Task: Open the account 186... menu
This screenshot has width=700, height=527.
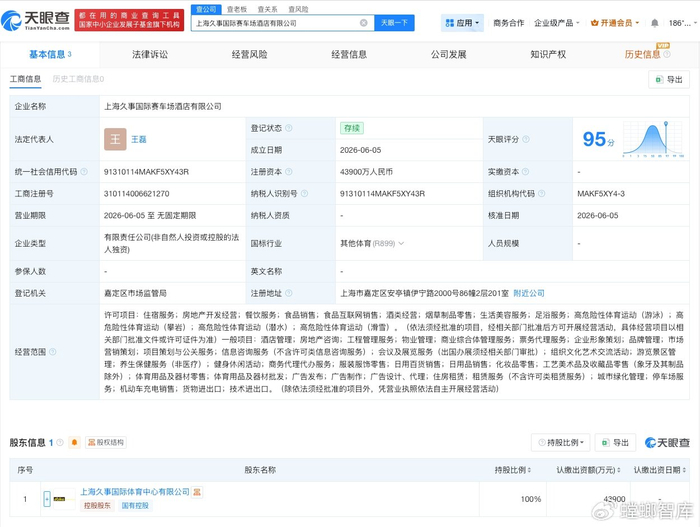Action: coord(682,23)
